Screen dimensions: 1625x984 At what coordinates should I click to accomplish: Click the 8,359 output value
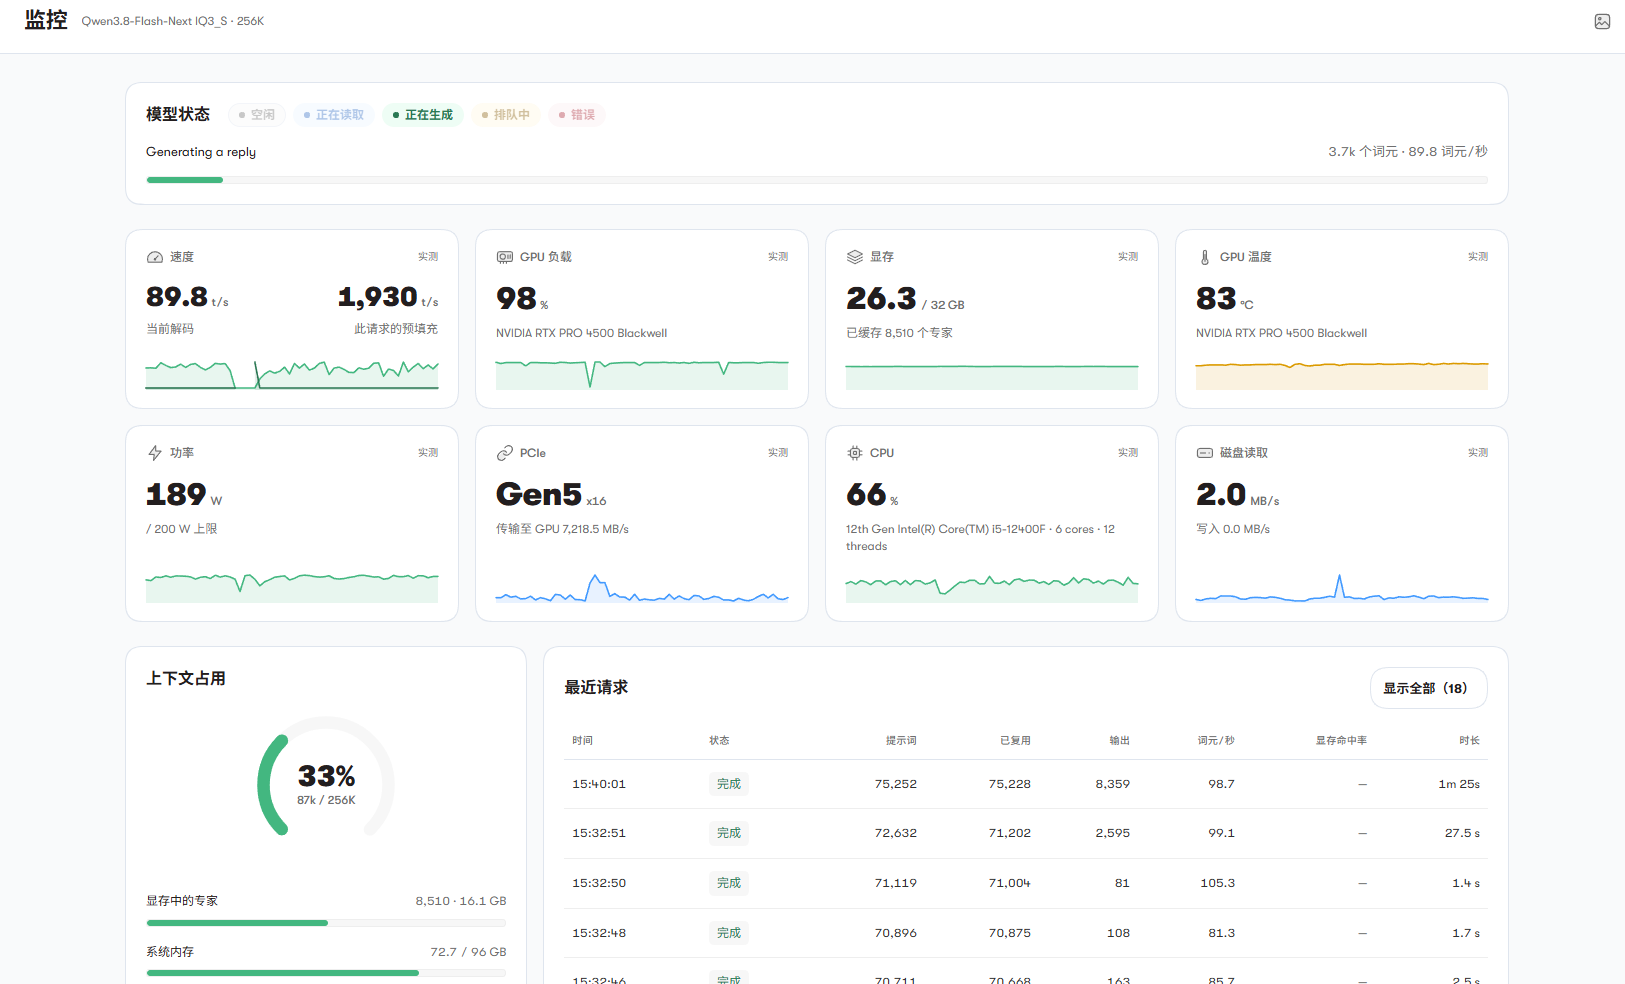(1113, 784)
